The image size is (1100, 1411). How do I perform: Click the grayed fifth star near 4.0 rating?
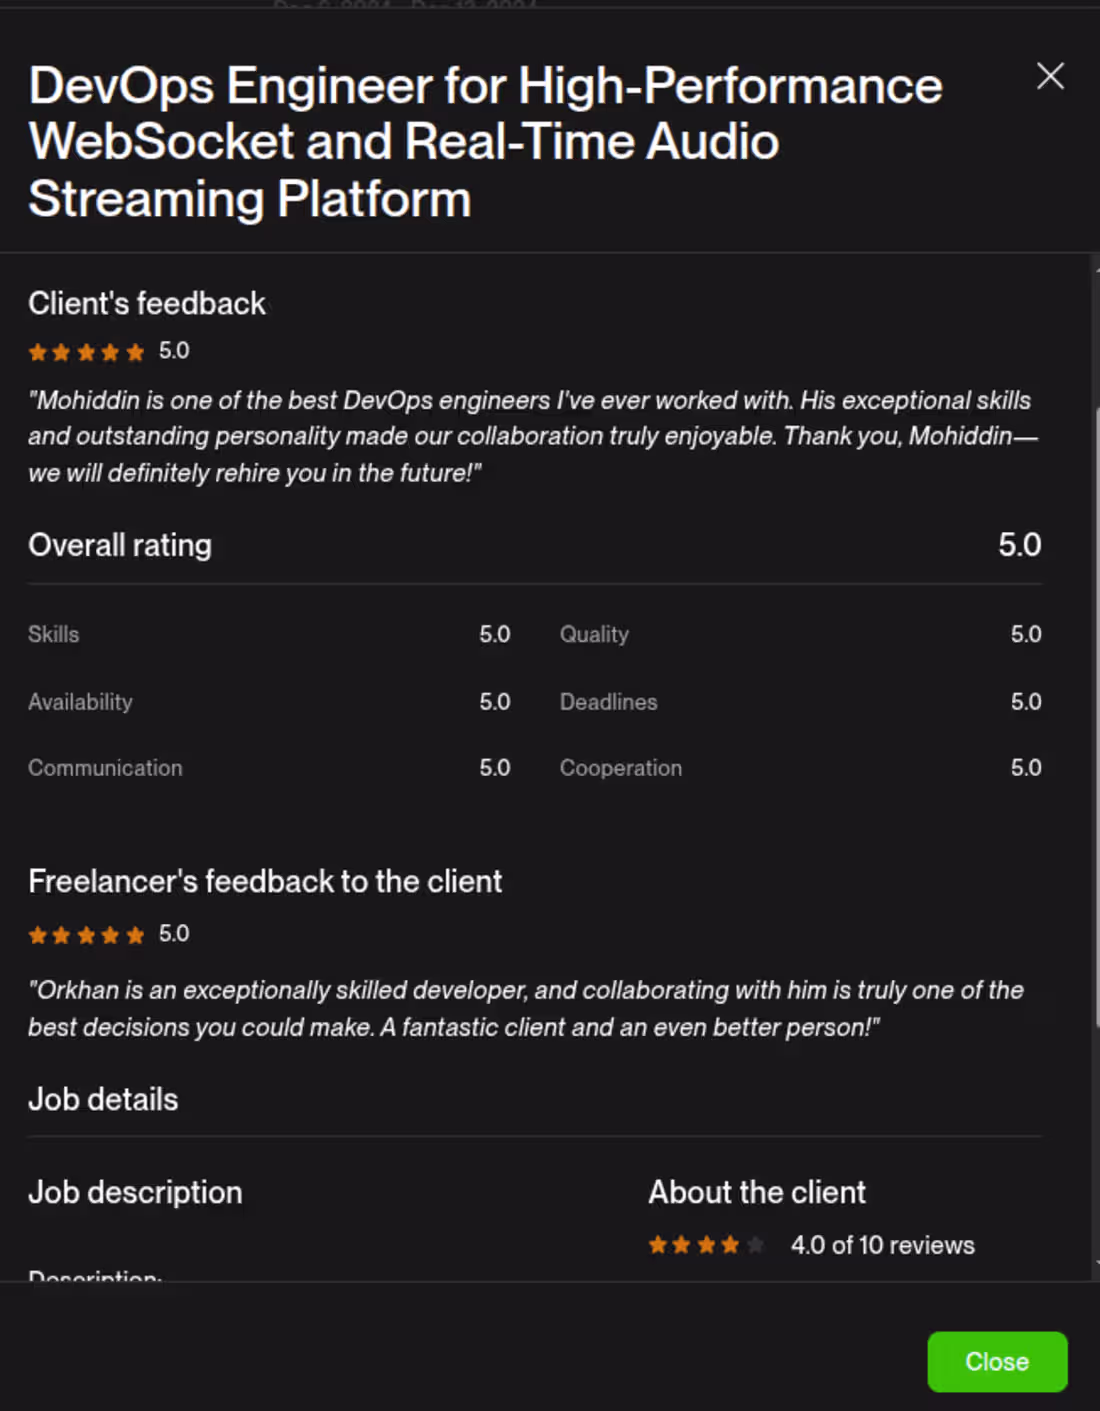click(x=757, y=1245)
